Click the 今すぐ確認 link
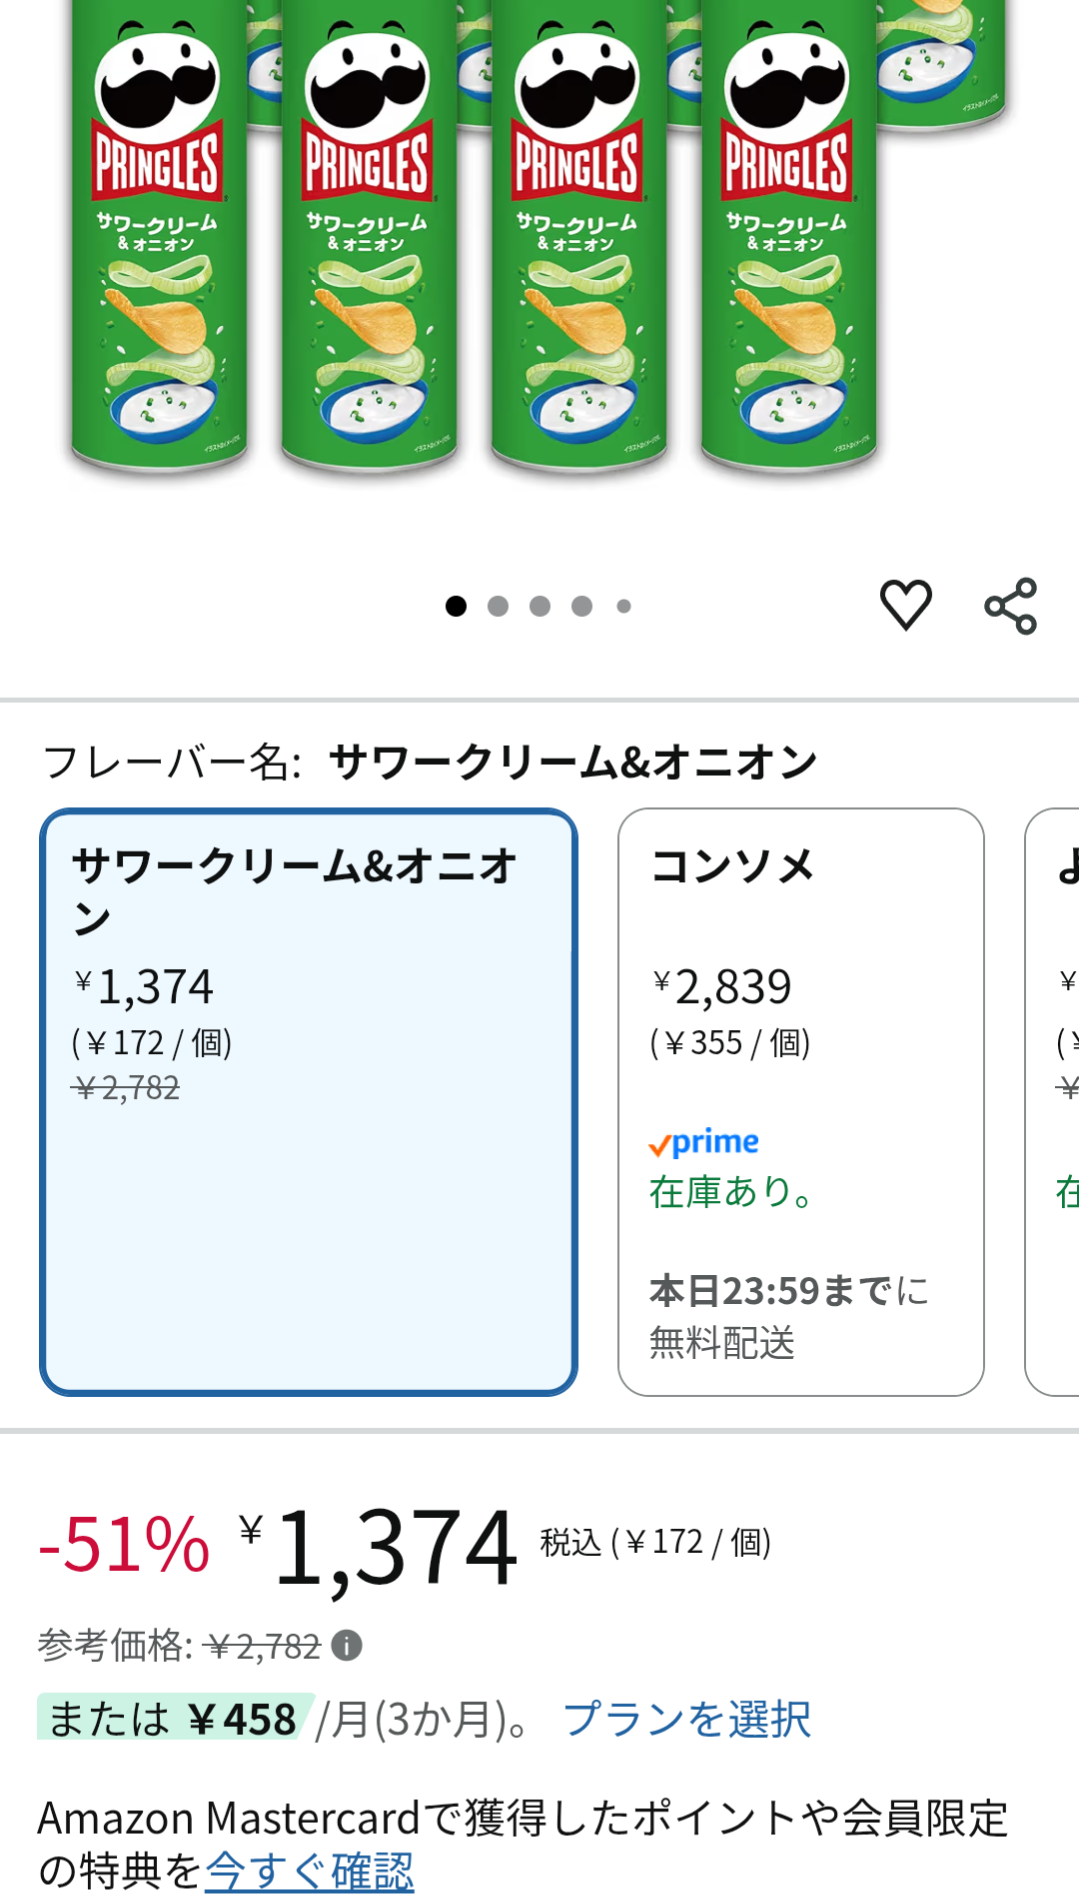The height and width of the screenshot is (1894, 1079). (x=309, y=1870)
